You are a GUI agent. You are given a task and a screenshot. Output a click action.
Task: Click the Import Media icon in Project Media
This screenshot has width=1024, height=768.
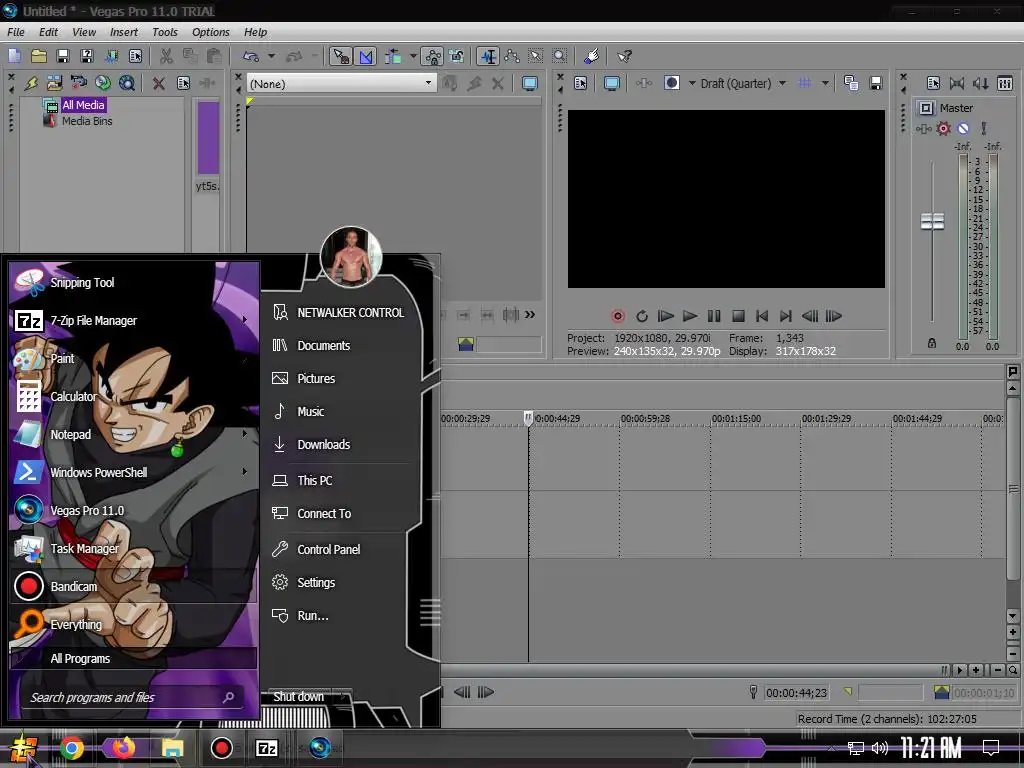(x=55, y=83)
